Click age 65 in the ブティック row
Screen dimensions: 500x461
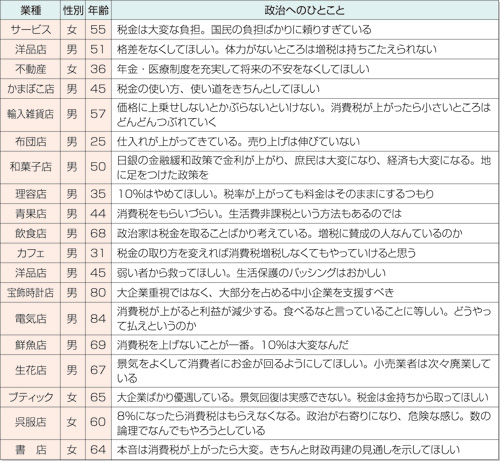[x=98, y=397]
